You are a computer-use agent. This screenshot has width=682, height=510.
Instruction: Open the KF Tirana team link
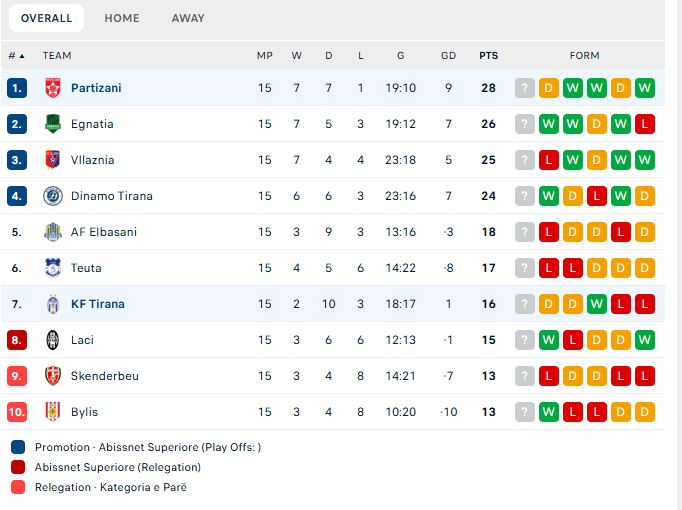98,304
